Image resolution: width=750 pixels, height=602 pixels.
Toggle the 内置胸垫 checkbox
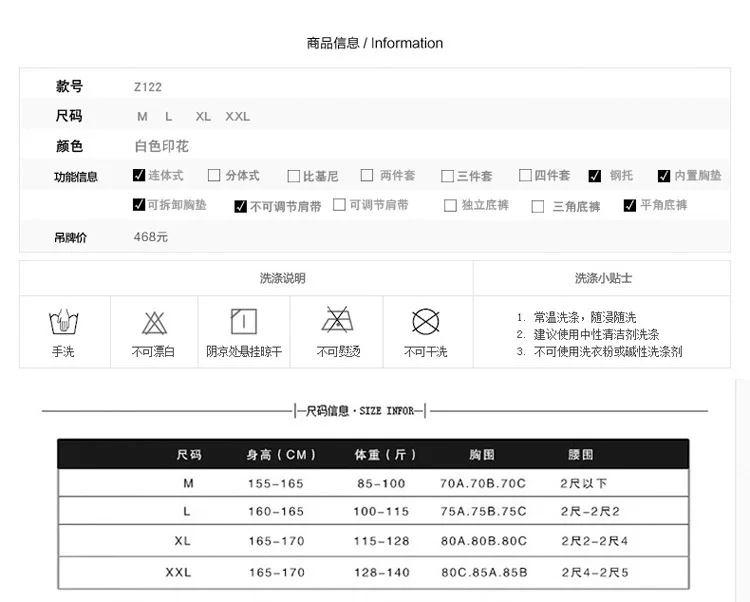tap(664, 176)
